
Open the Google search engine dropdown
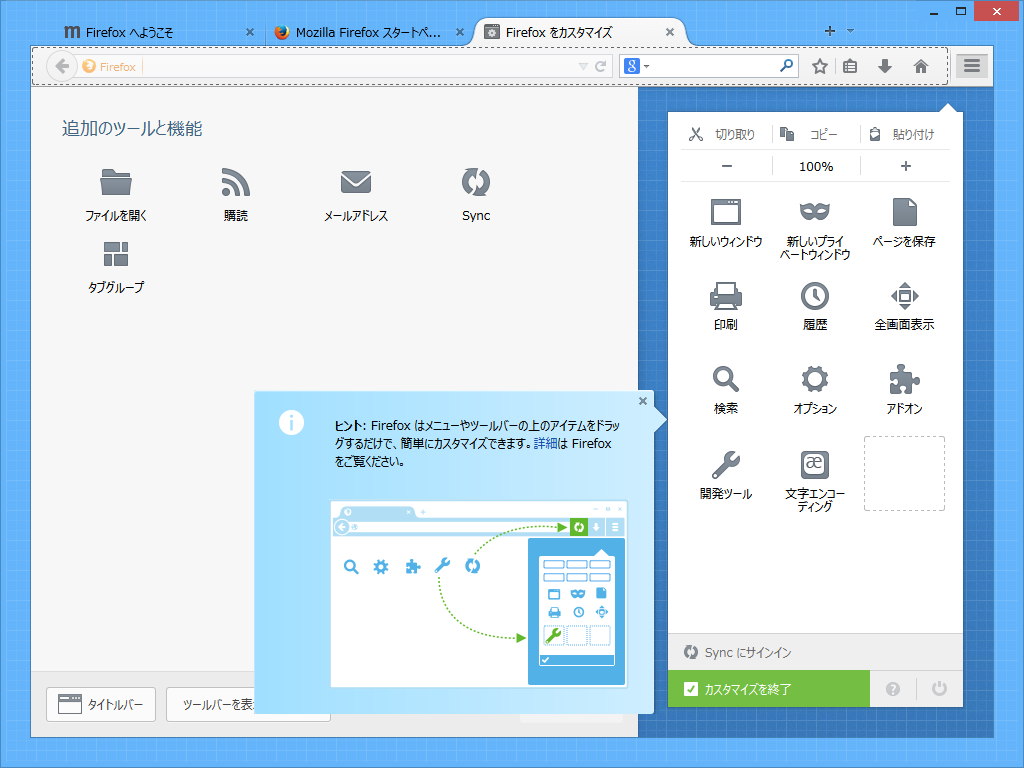(636, 66)
